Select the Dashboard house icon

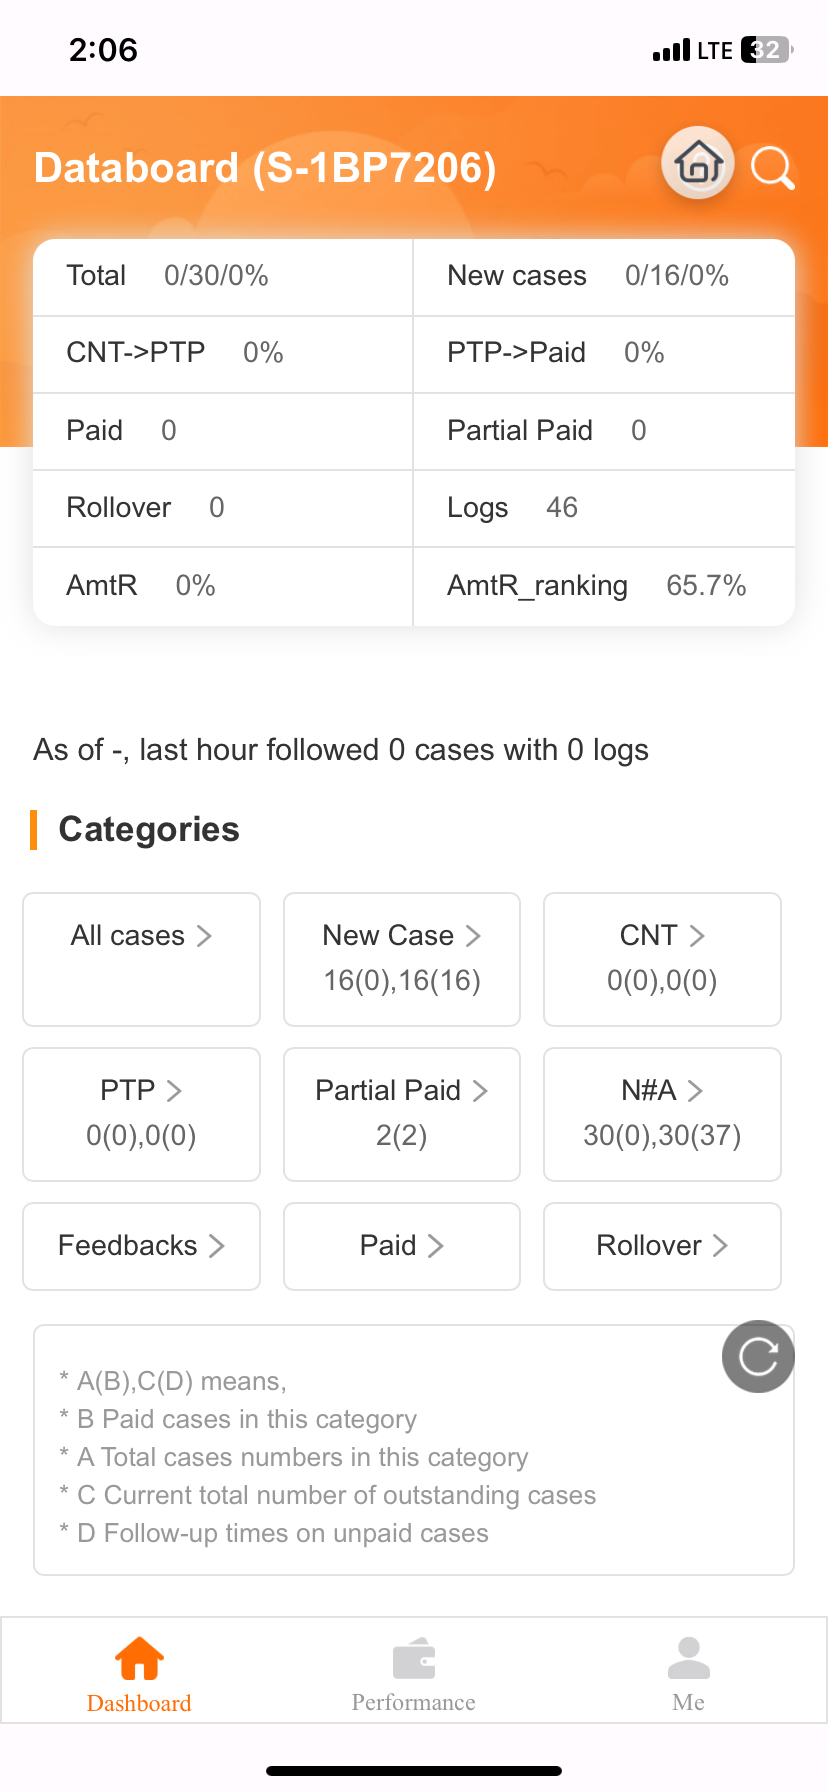click(139, 1658)
